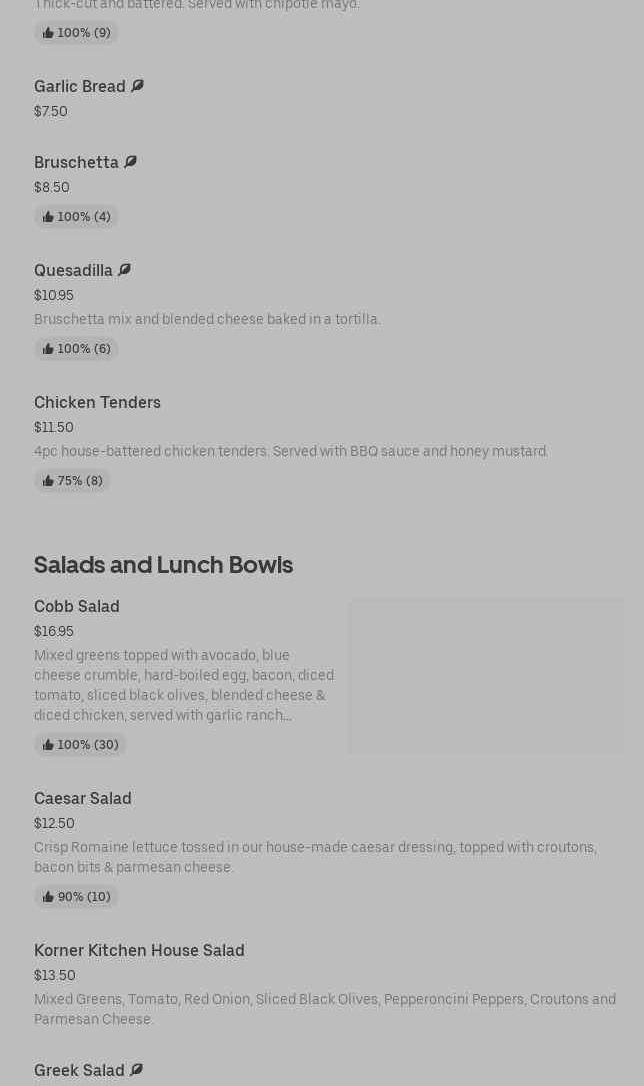The height and width of the screenshot is (1086, 644).
Task: Click the Salads and Lunch Bowls heading
Action: coord(163,564)
